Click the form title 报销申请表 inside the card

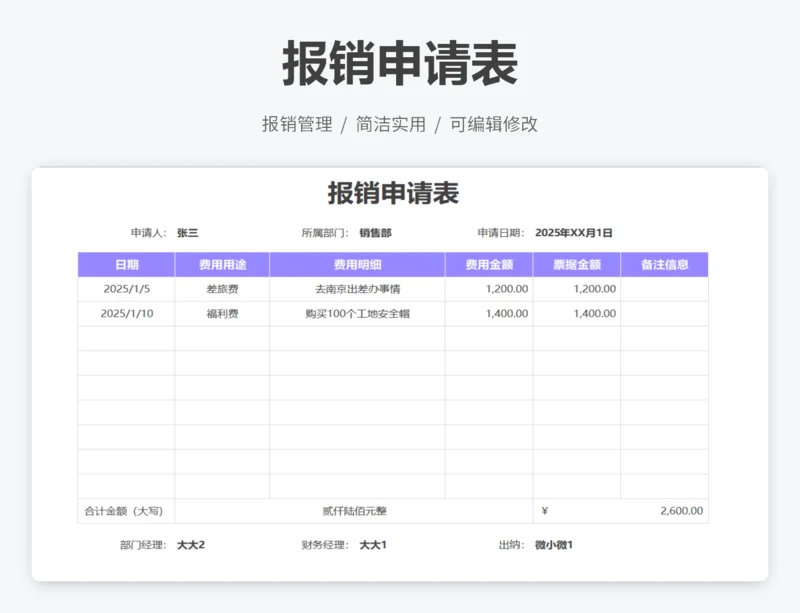(x=393, y=193)
